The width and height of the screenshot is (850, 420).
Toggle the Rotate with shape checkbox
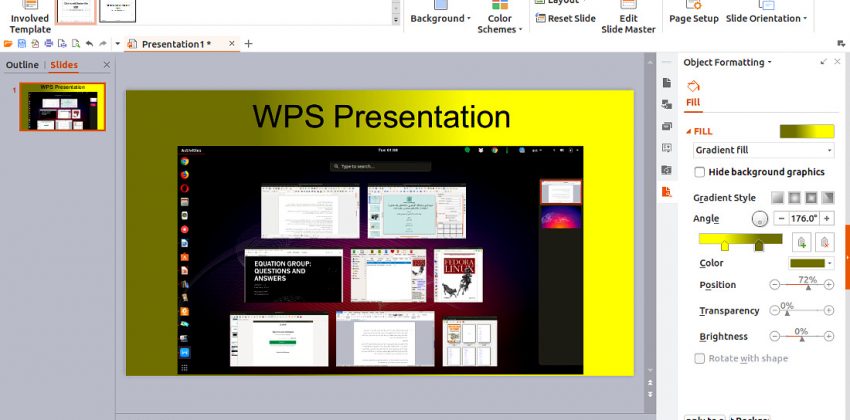click(700, 359)
